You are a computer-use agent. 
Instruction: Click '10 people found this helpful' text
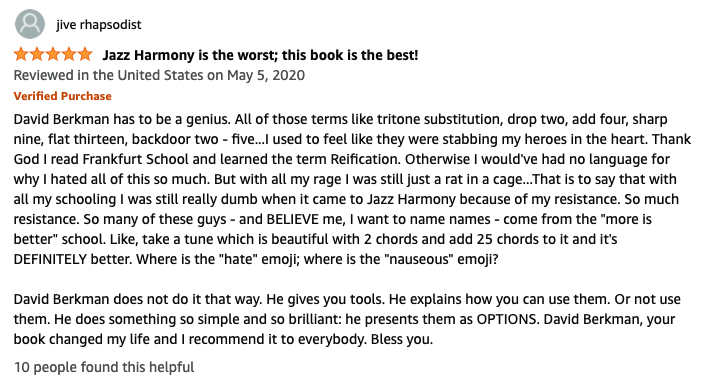[x=104, y=367]
